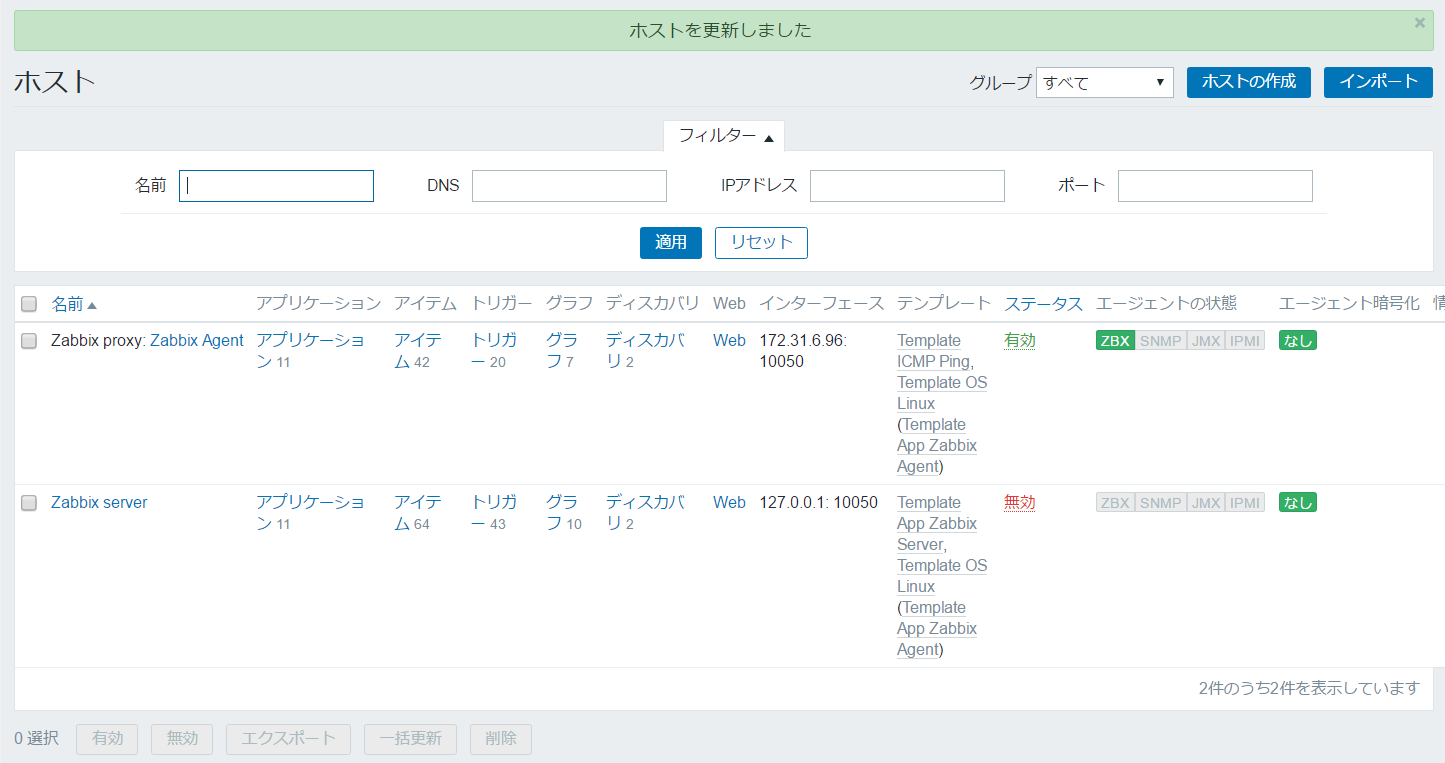The image size is (1445, 763).
Task: Click green ZBX availability icon
Action: (x=1115, y=341)
